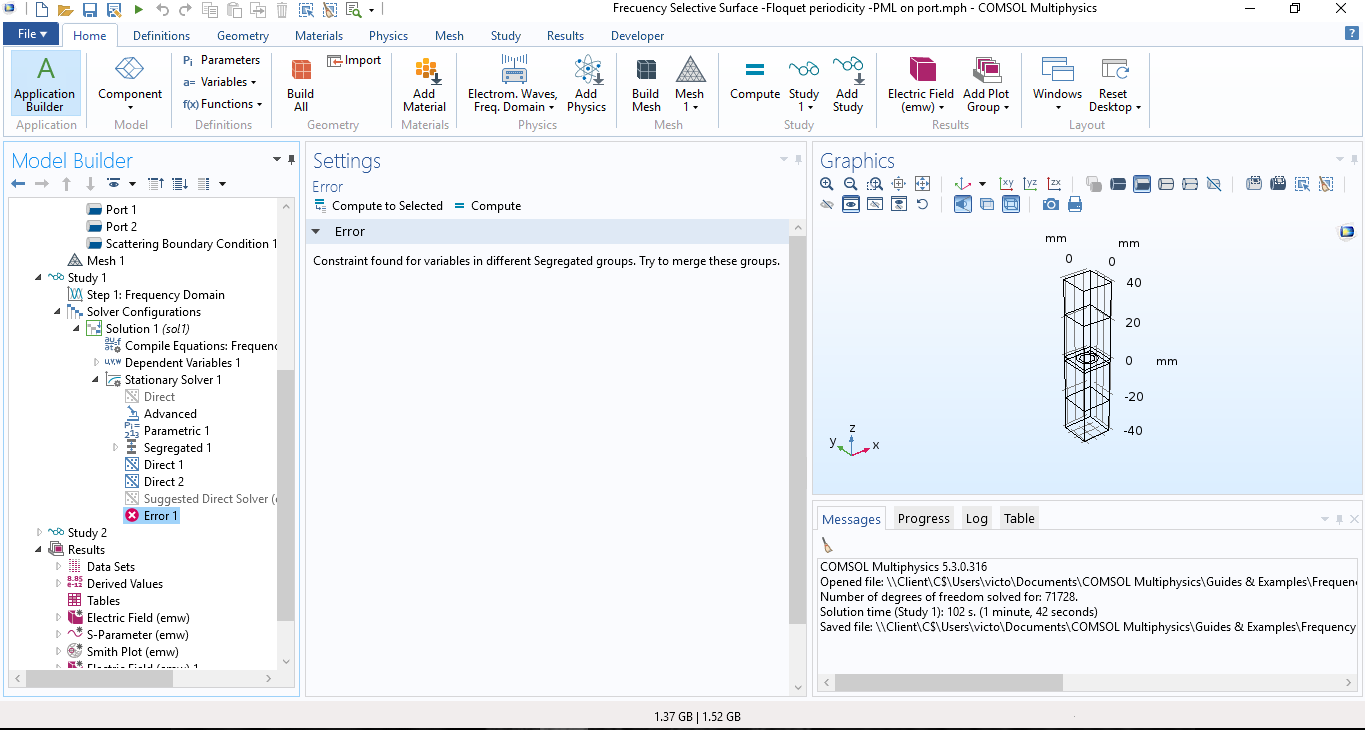
Task: Toggle View Unhidden Only eye button
Action: click(x=850, y=204)
